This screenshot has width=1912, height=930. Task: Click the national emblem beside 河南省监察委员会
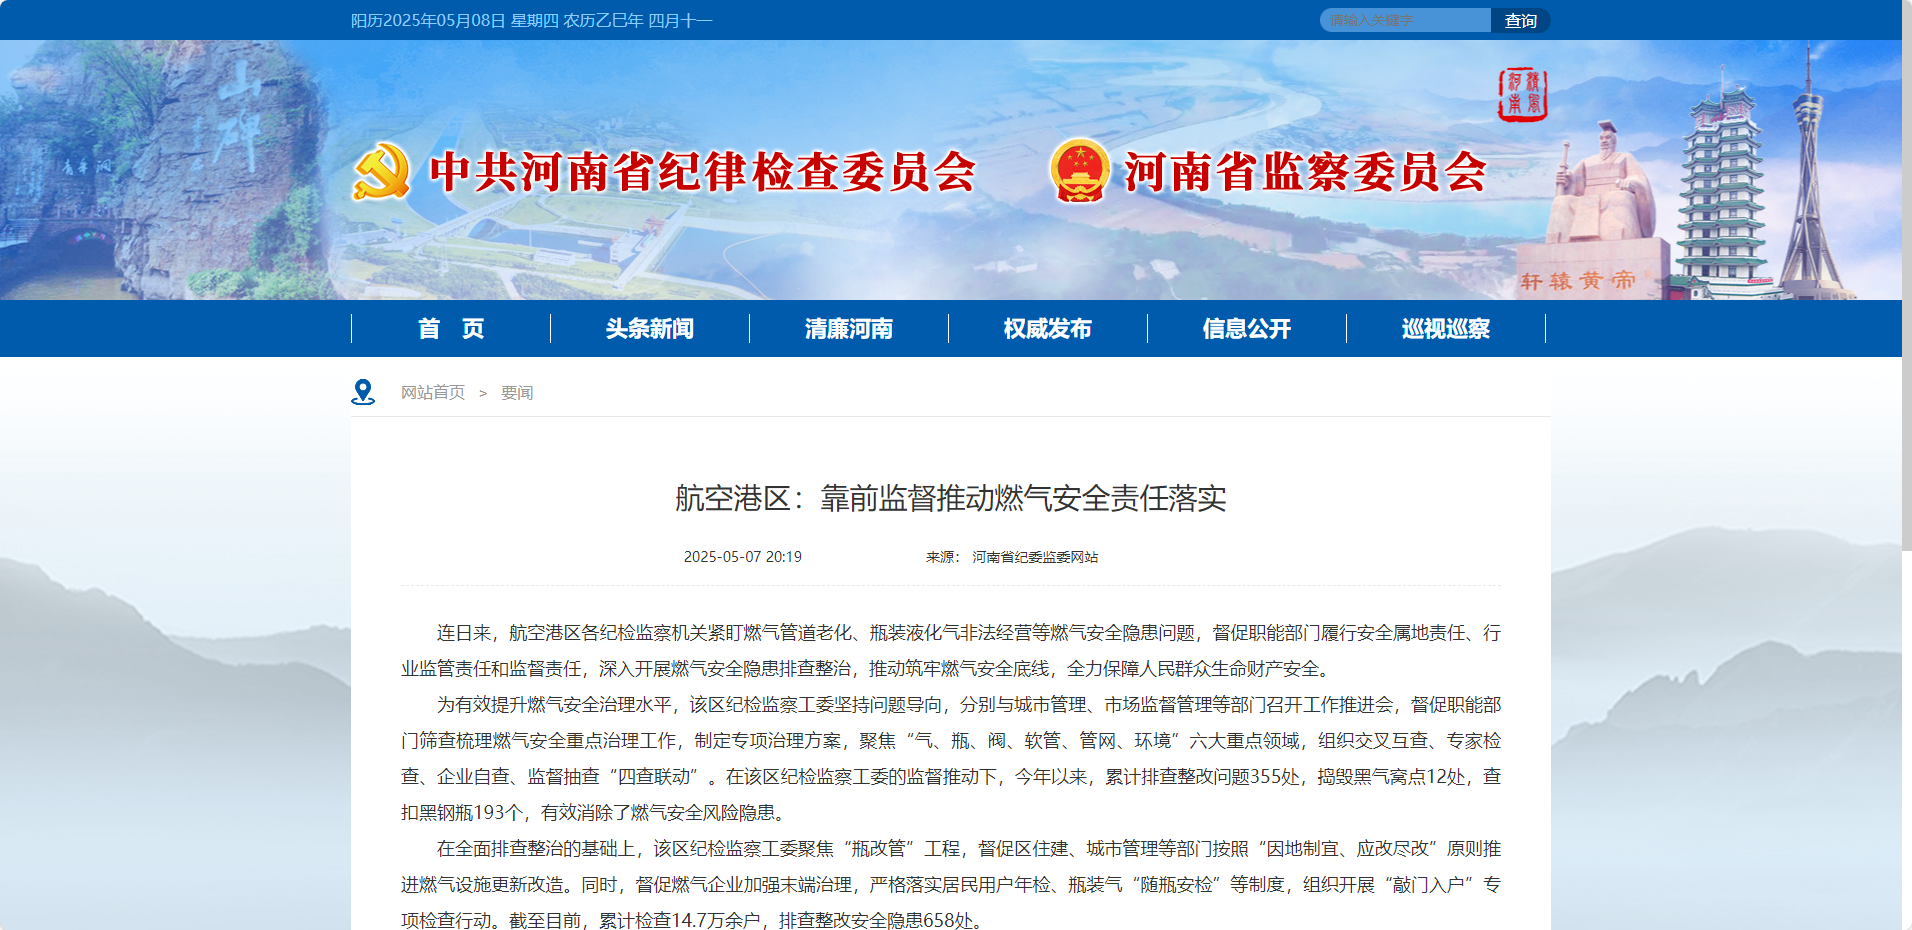click(x=1079, y=170)
